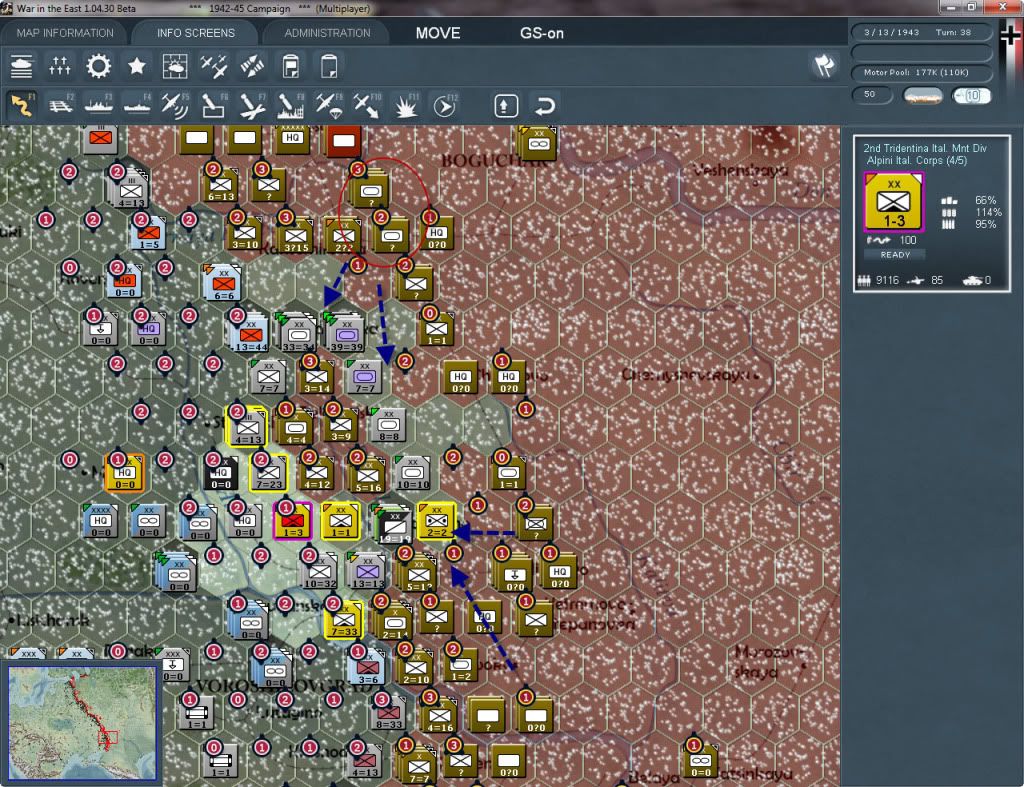Click the 85 guns count in unit panel
Image resolution: width=1024 pixels, height=787 pixels.
[x=926, y=280]
